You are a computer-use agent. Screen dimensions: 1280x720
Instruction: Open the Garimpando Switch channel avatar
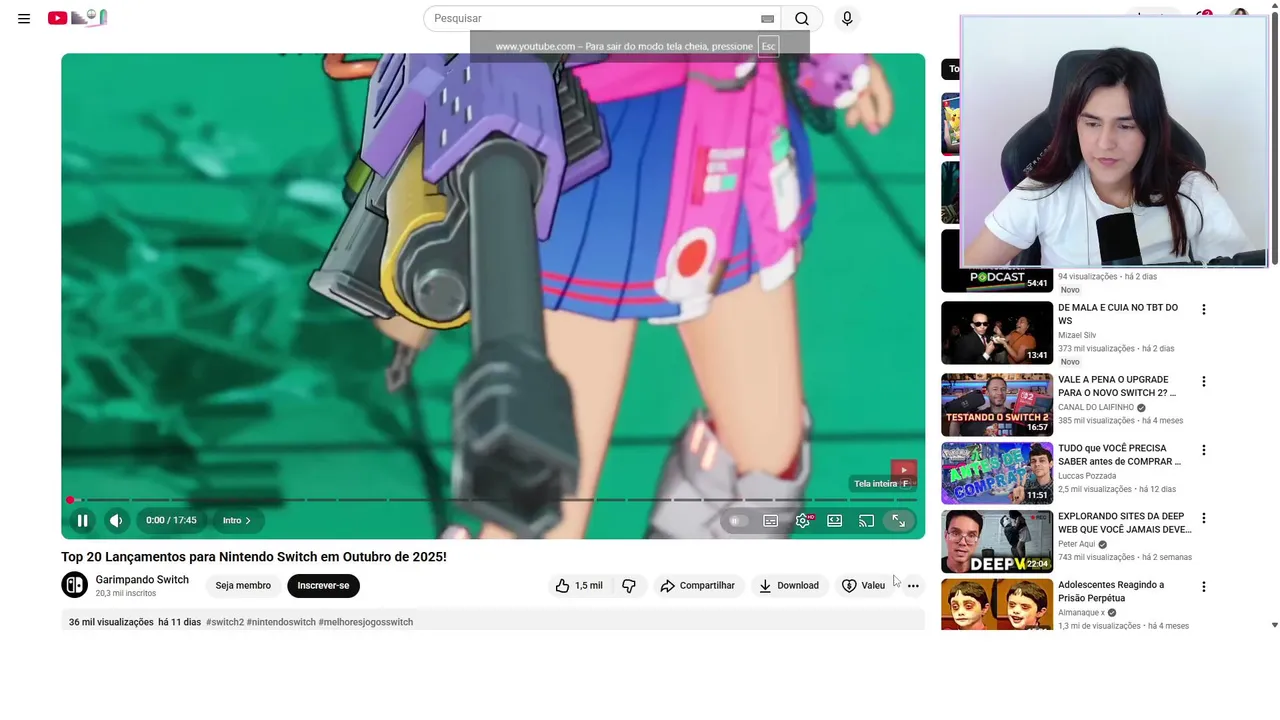[75, 585]
